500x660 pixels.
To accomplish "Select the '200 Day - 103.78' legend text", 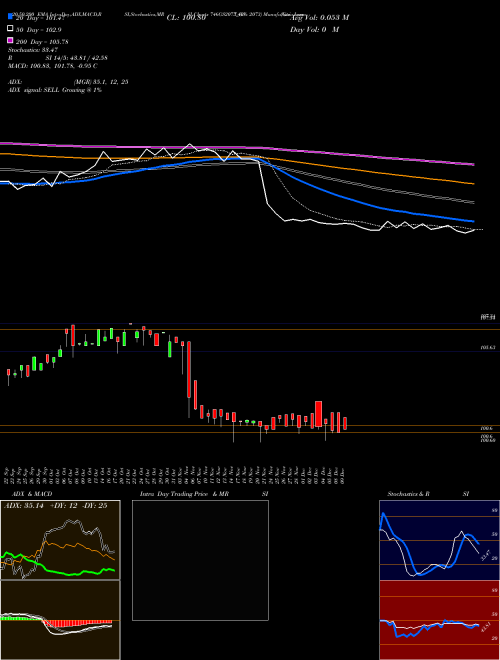I will (x=42, y=42).
